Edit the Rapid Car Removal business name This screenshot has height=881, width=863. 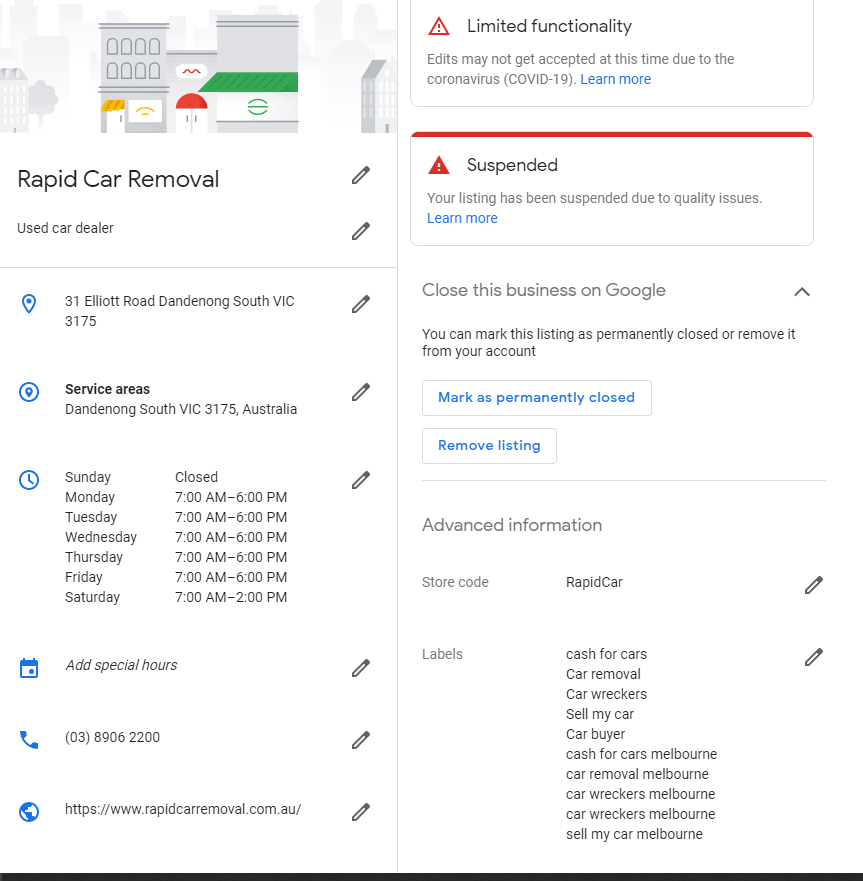click(361, 175)
